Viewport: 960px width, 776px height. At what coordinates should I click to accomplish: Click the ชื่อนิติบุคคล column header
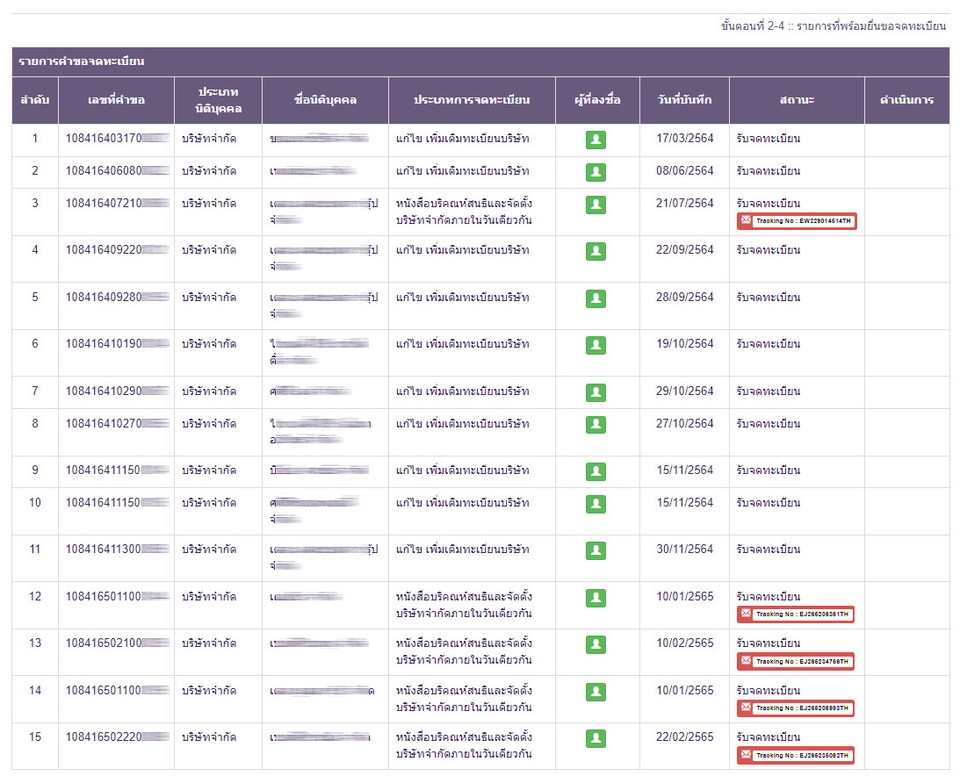click(325, 100)
